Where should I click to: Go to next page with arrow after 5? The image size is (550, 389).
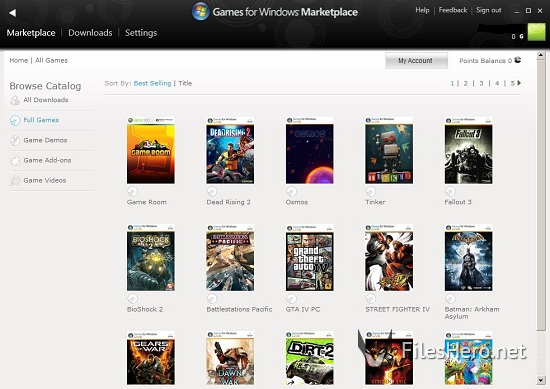(x=519, y=83)
